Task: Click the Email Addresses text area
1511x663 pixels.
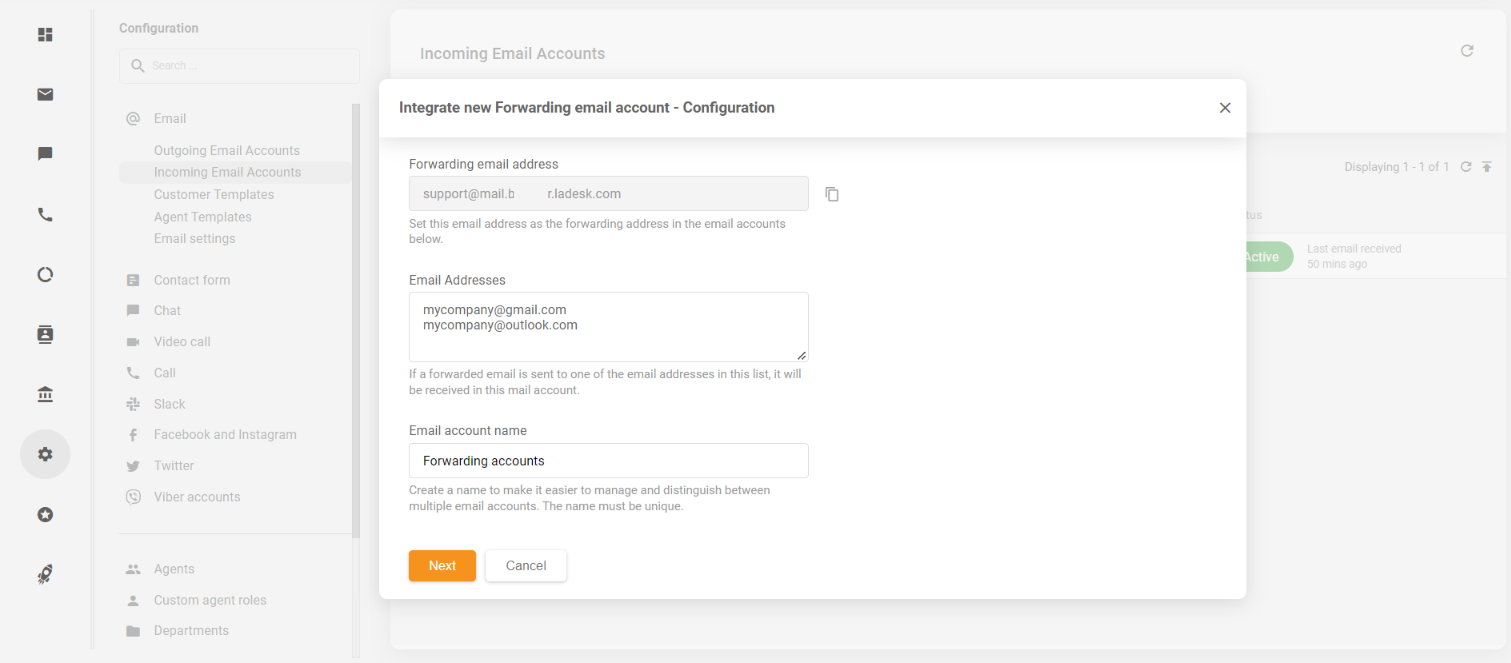Action: [x=608, y=327]
